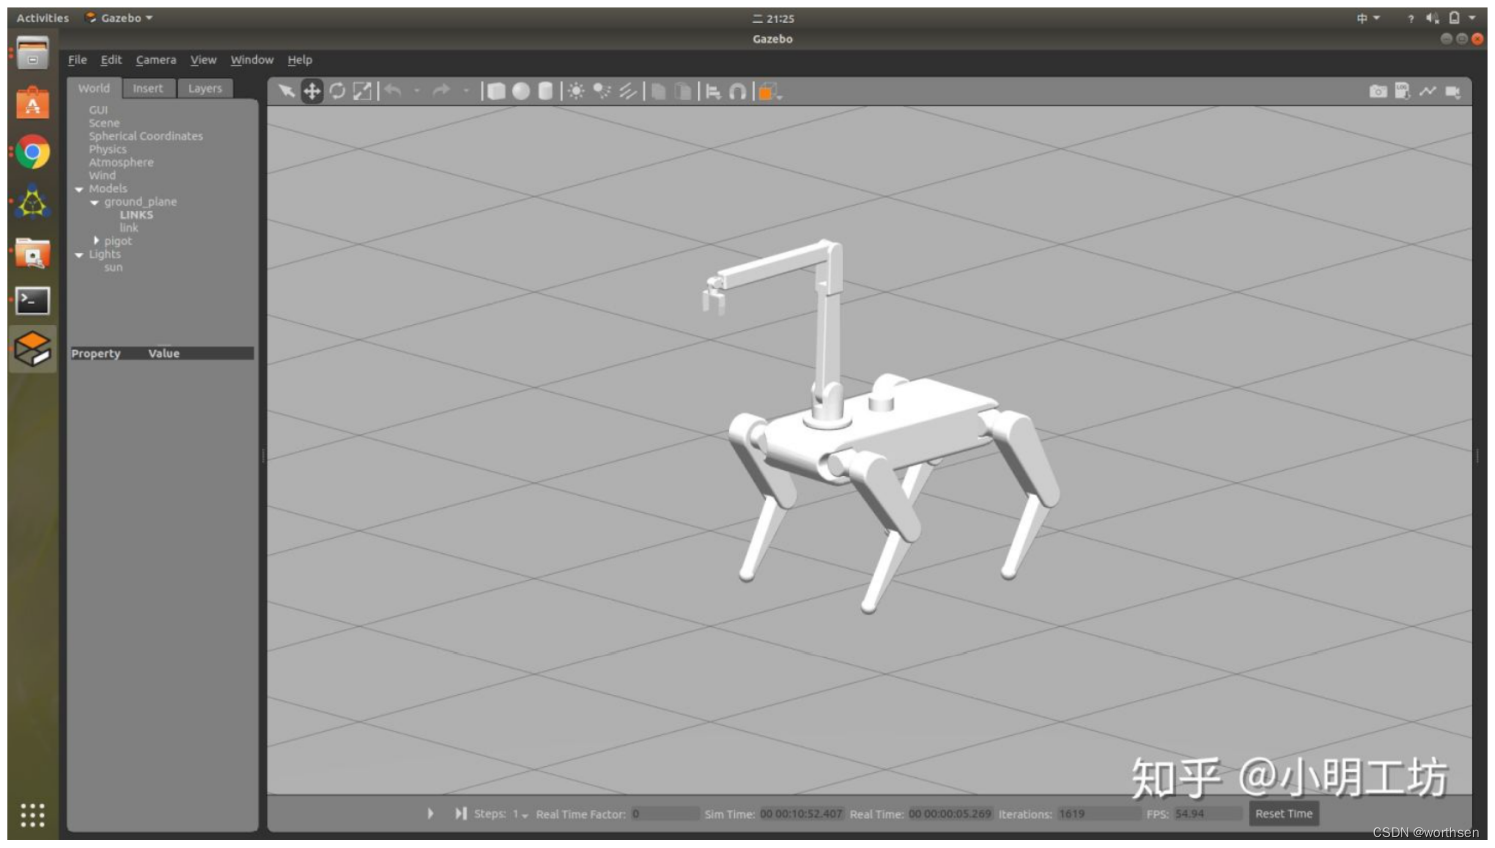Collapse the Models tree node
This screenshot has width=1495, height=848.
[79, 189]
